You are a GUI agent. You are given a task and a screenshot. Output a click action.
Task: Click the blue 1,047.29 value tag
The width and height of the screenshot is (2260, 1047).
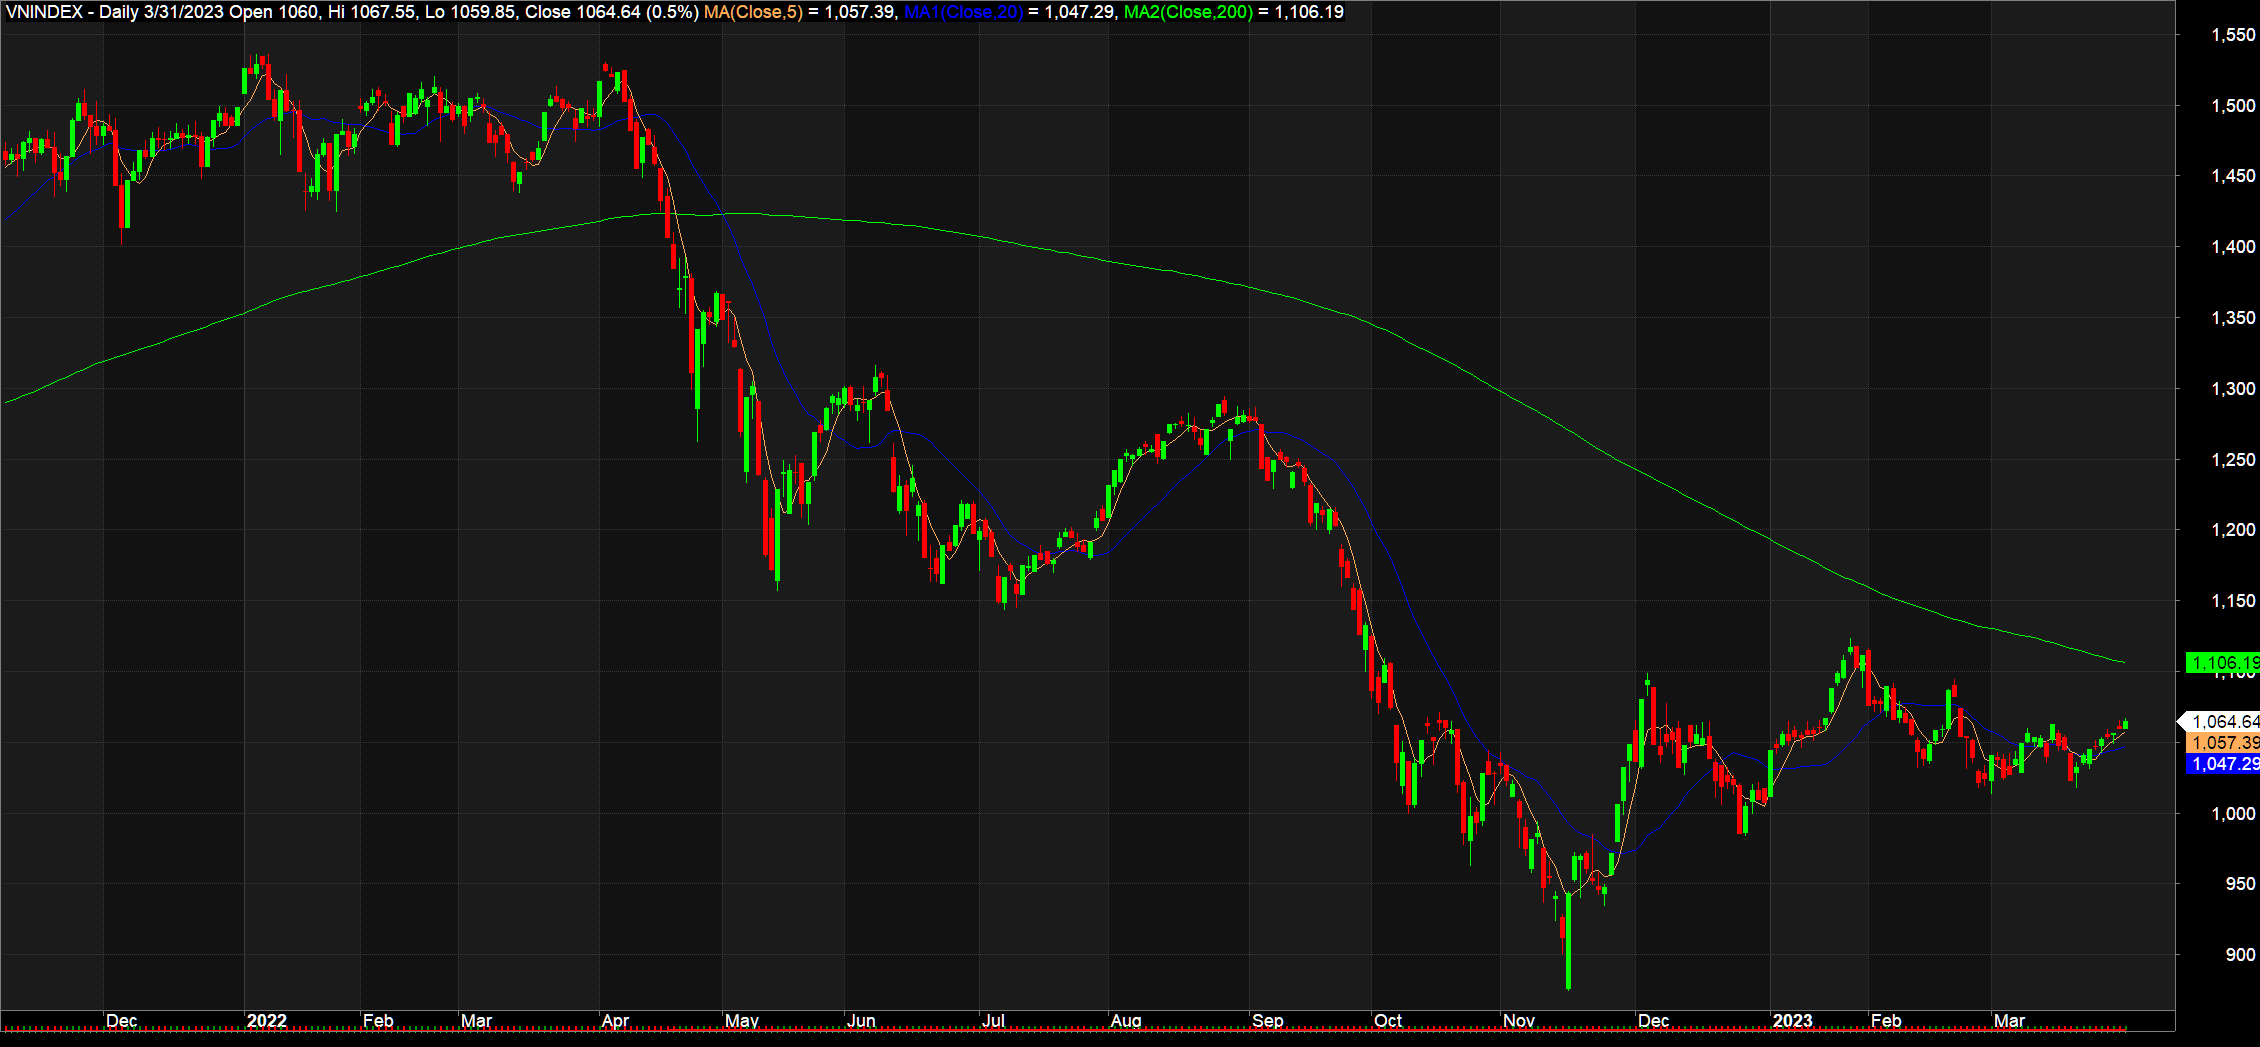[x=2222, y=764]
